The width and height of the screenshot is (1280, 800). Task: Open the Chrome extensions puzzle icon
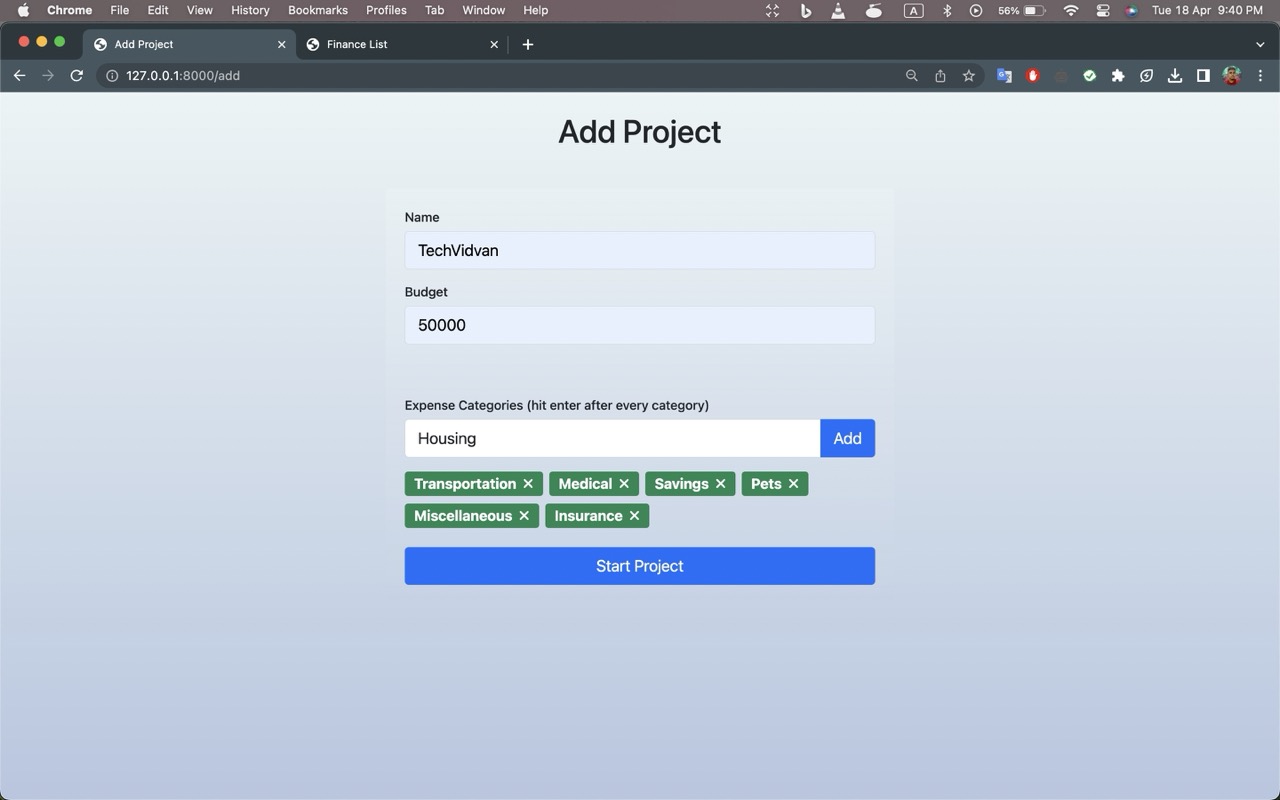coord(1118,76)
